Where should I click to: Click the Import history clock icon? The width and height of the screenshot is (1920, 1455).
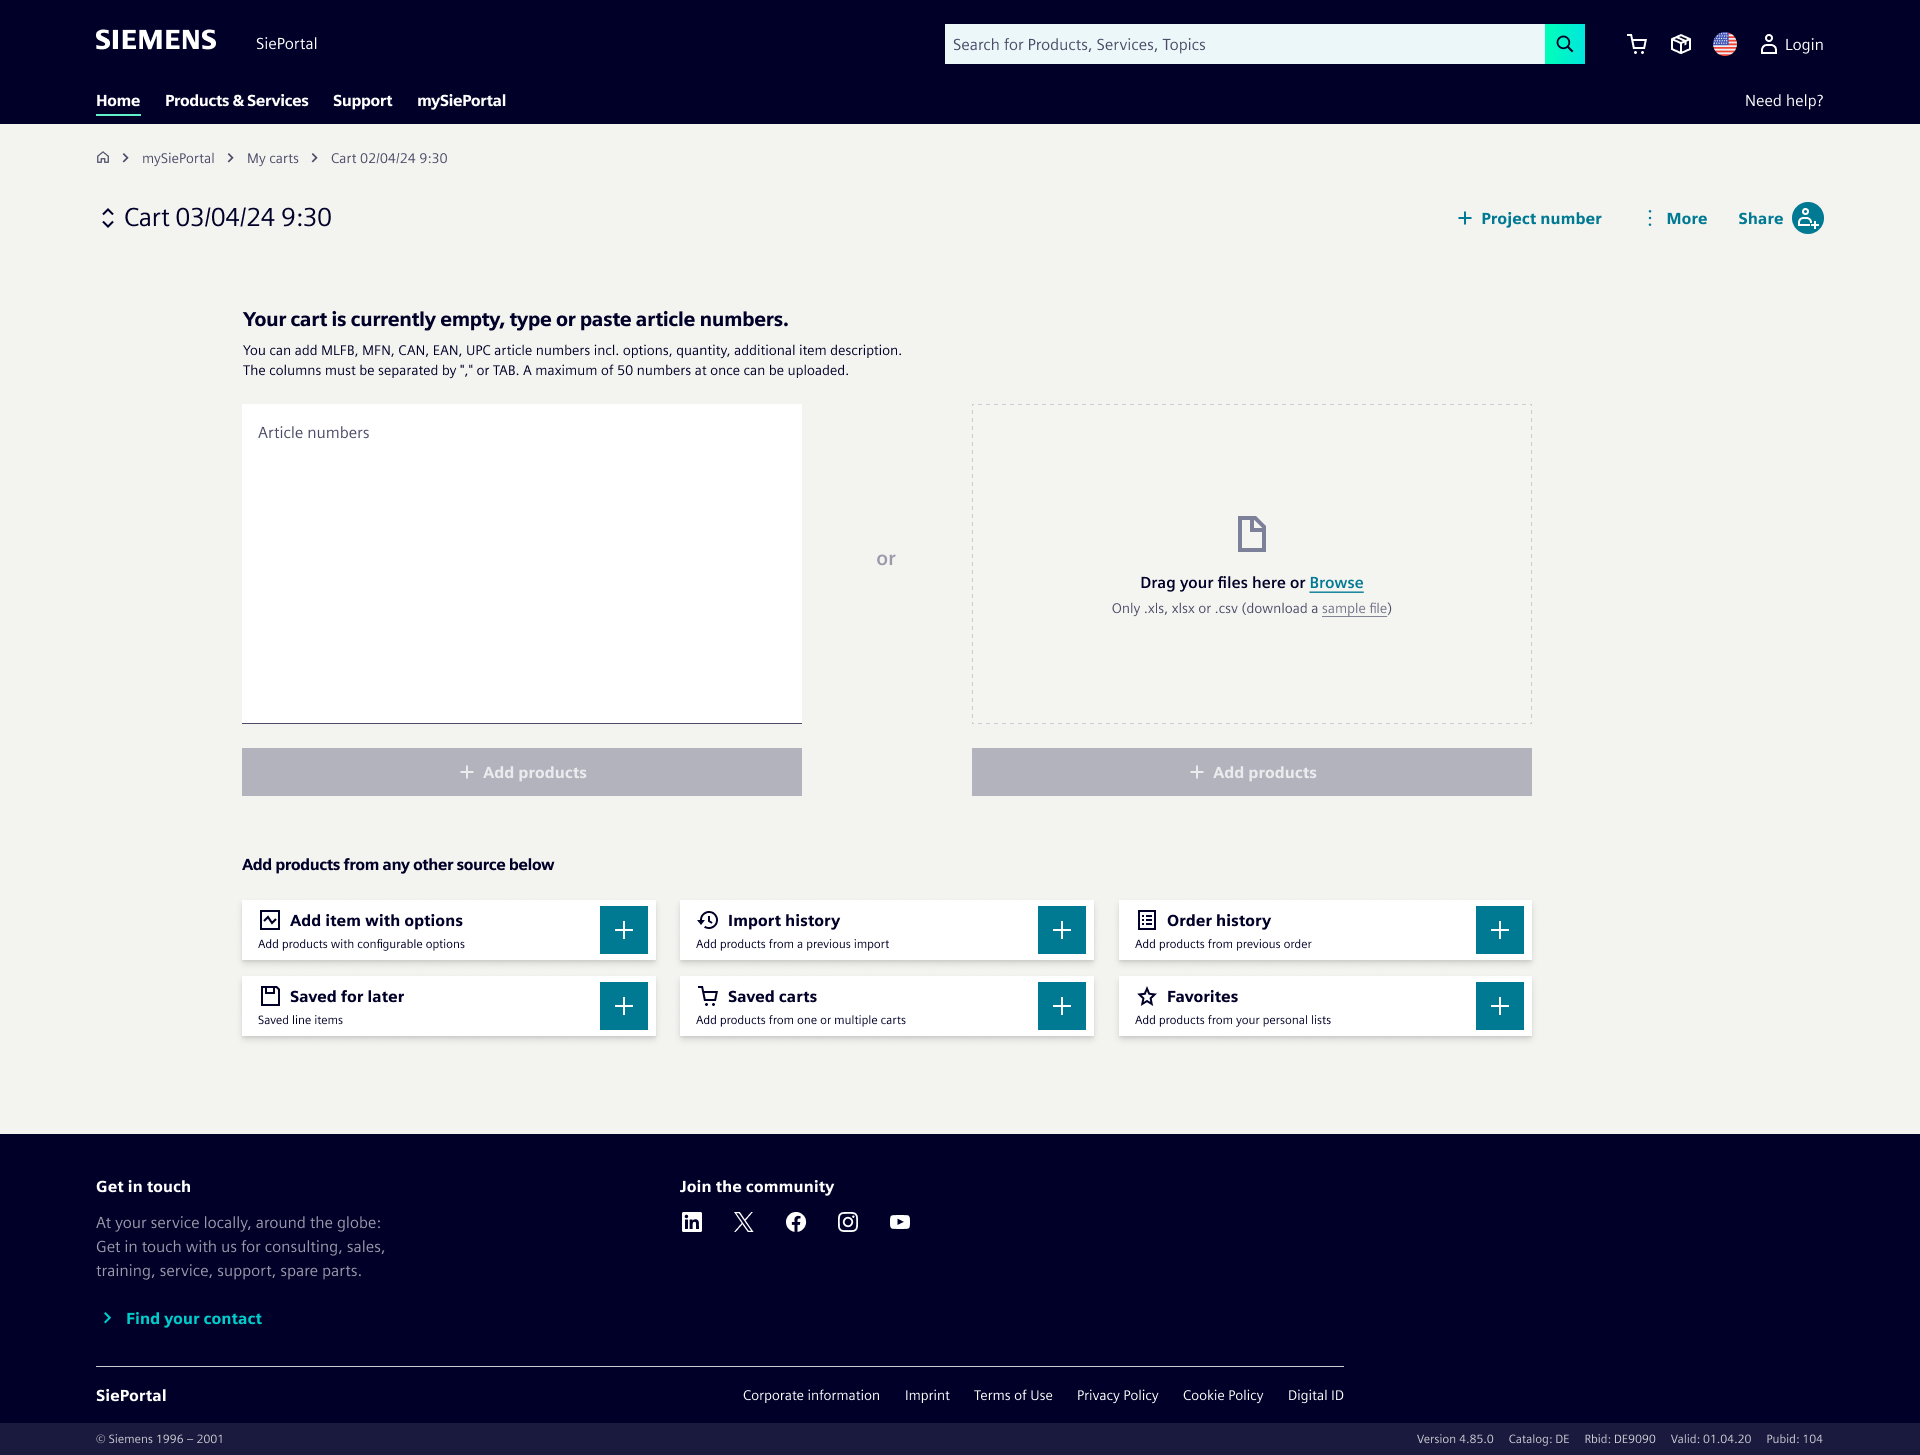(708, 920)
